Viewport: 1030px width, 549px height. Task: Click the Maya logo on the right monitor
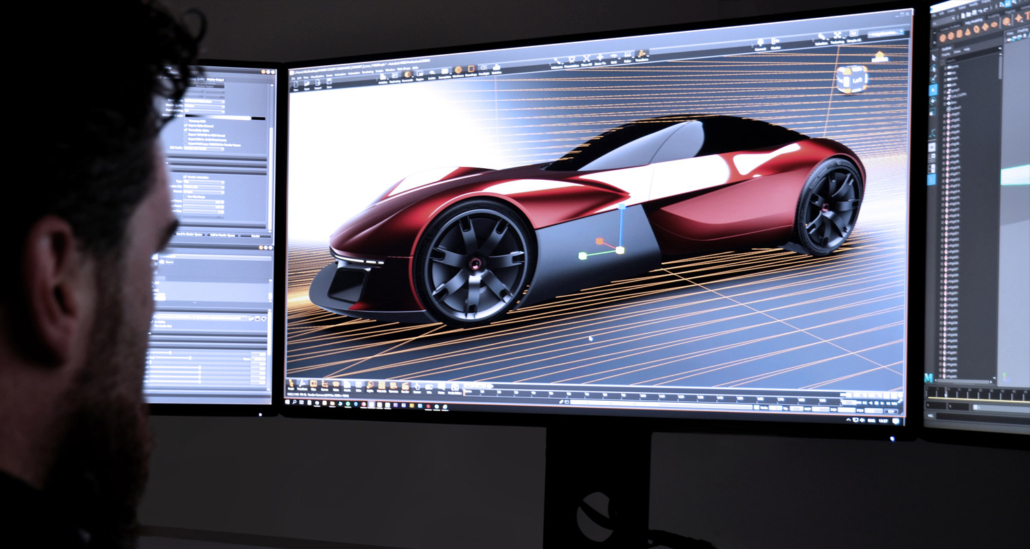click(929, 377)
